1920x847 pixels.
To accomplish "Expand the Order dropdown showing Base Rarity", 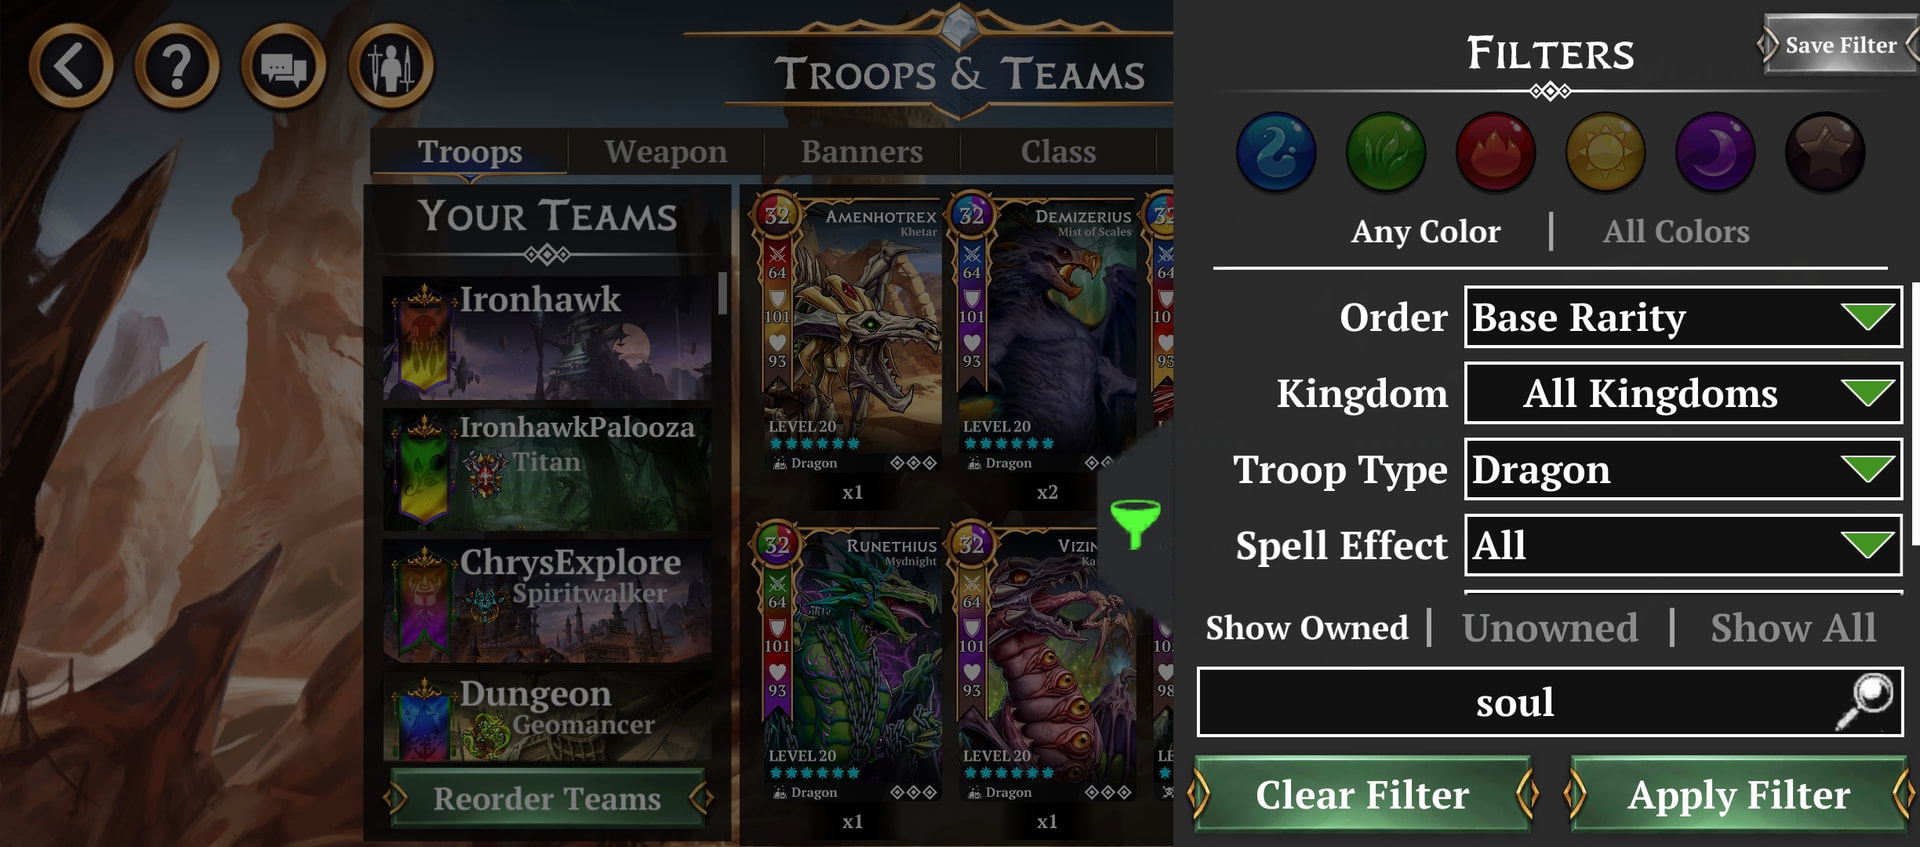I will click(1683, 317).
